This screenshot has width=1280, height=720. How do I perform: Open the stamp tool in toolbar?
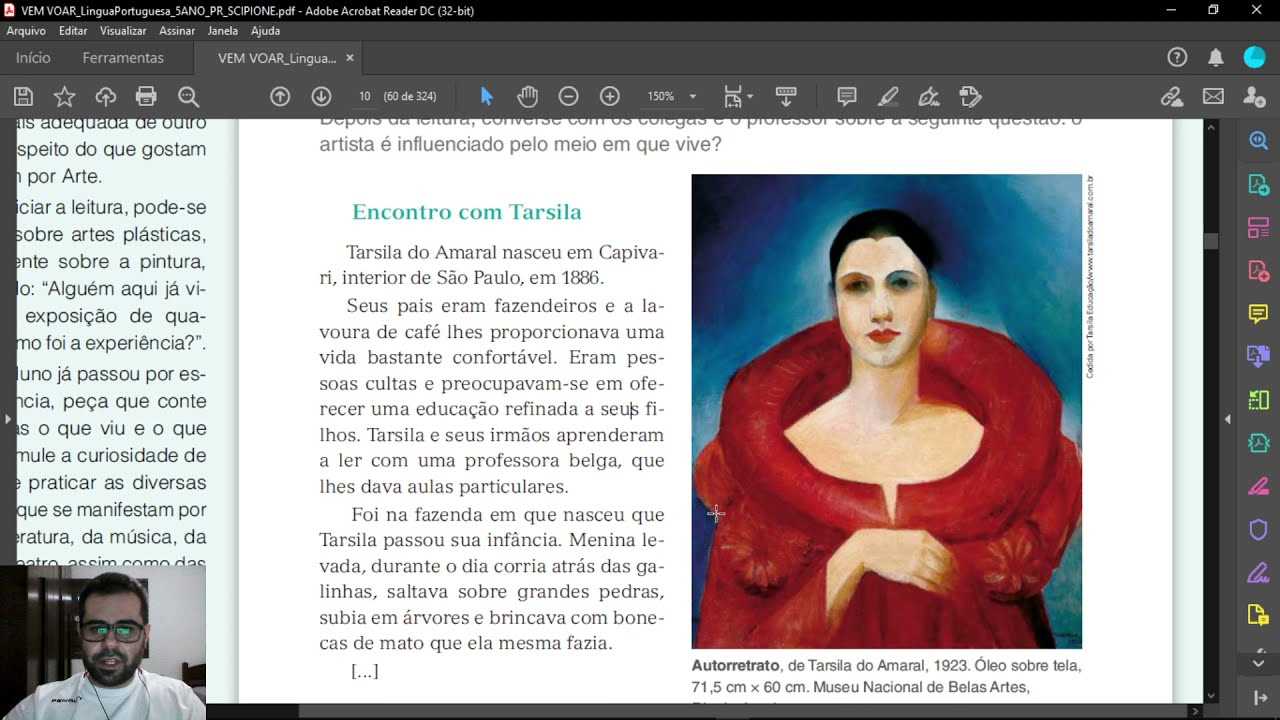pos(970,96)
